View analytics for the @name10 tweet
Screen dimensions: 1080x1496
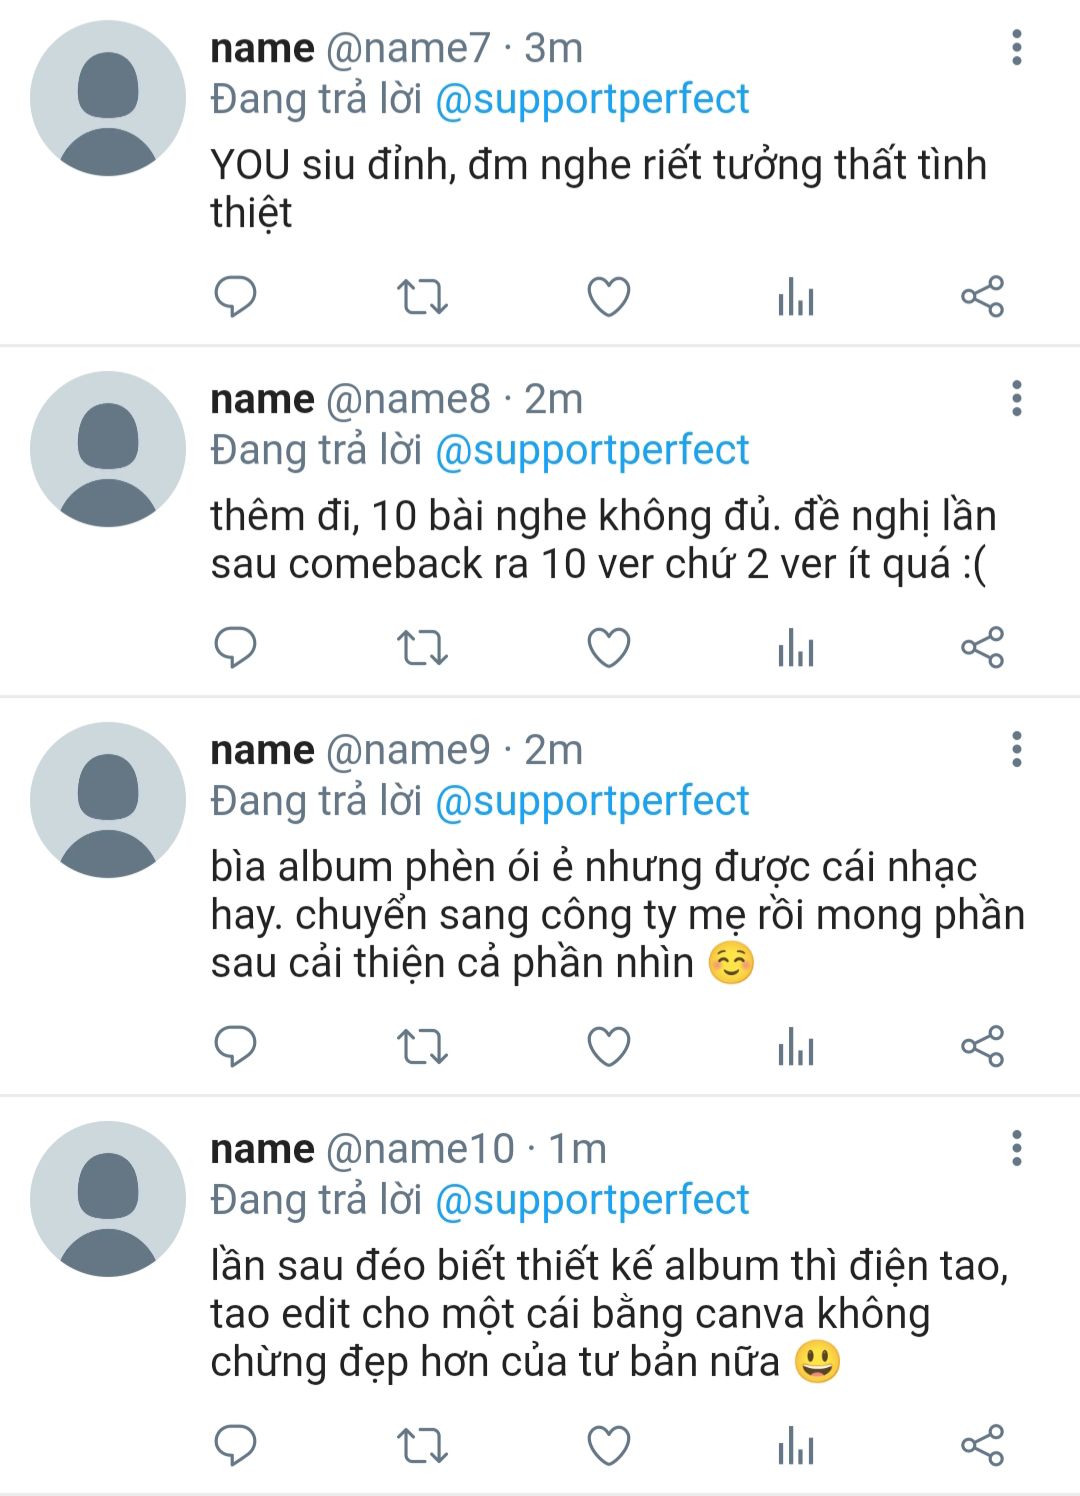pos(796,1446)
